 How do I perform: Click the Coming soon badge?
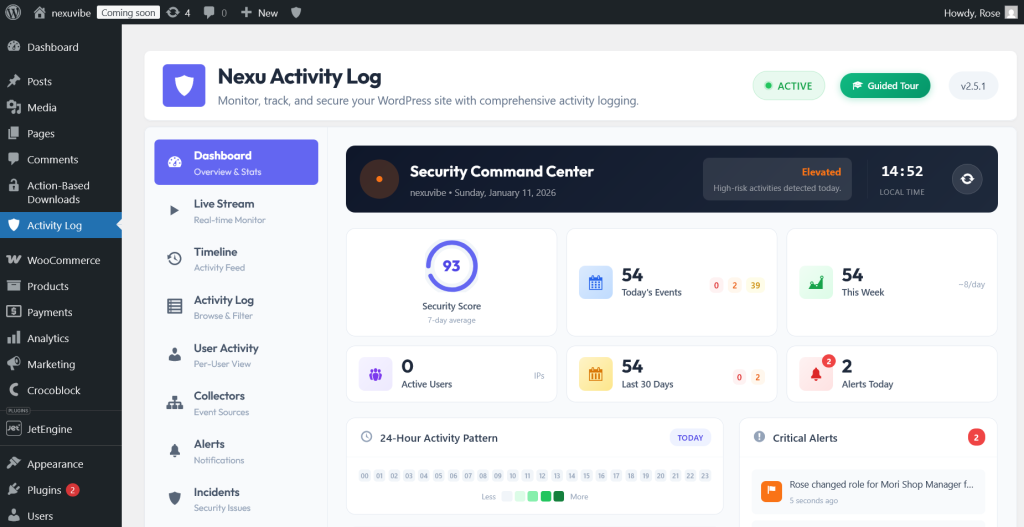pyautogui.click(x=128, y=12)
